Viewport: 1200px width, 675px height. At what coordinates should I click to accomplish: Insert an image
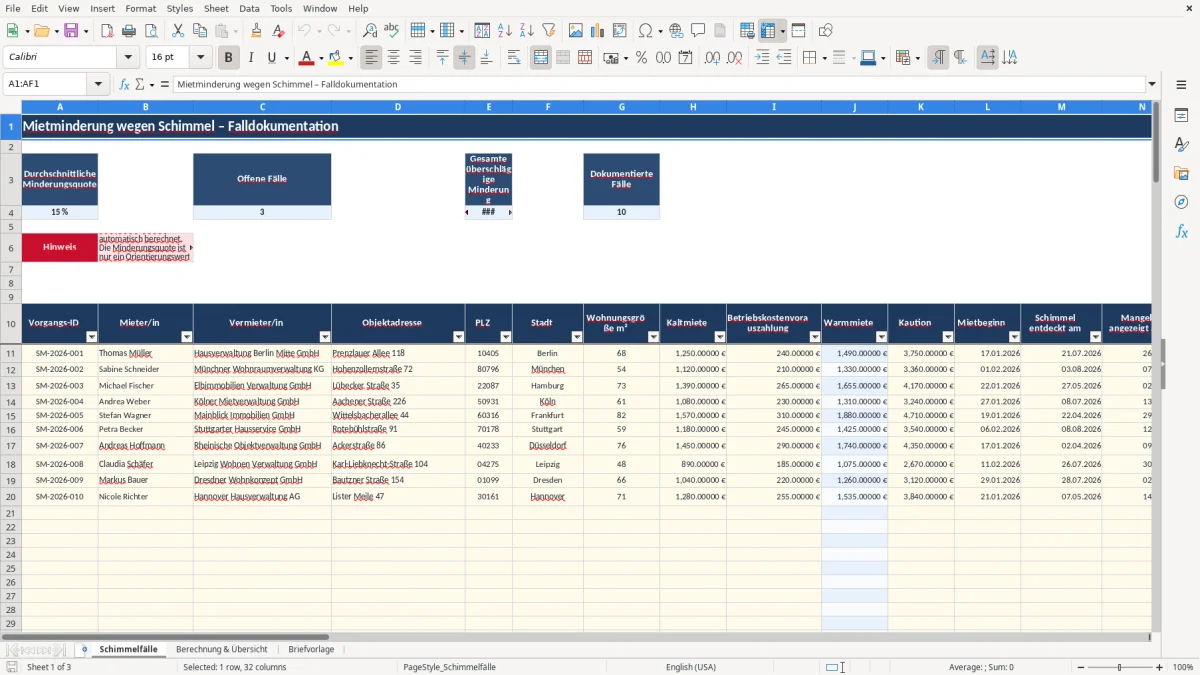[576, 31]
